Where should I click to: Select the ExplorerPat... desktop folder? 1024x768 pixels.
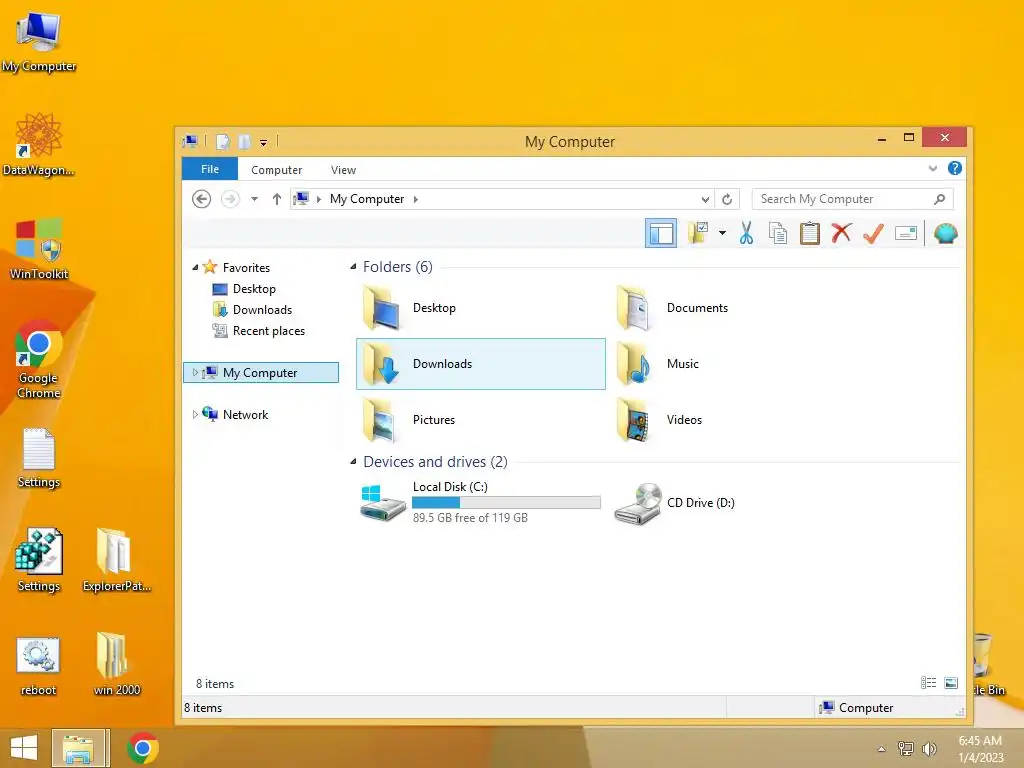tap(116, 560)
